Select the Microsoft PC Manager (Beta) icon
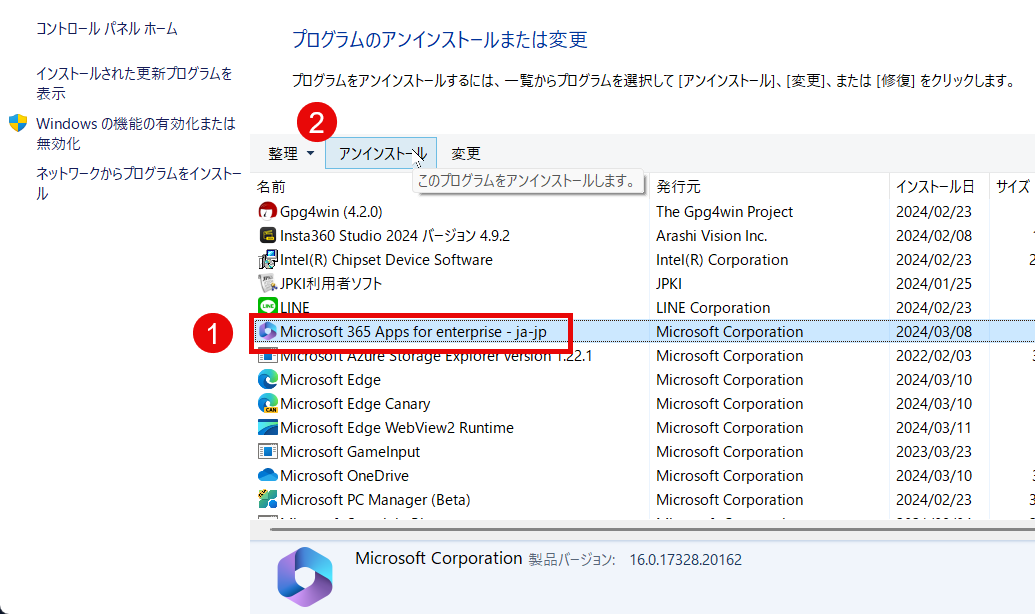Screen dimensions: 1035x614 coord(267,499)
